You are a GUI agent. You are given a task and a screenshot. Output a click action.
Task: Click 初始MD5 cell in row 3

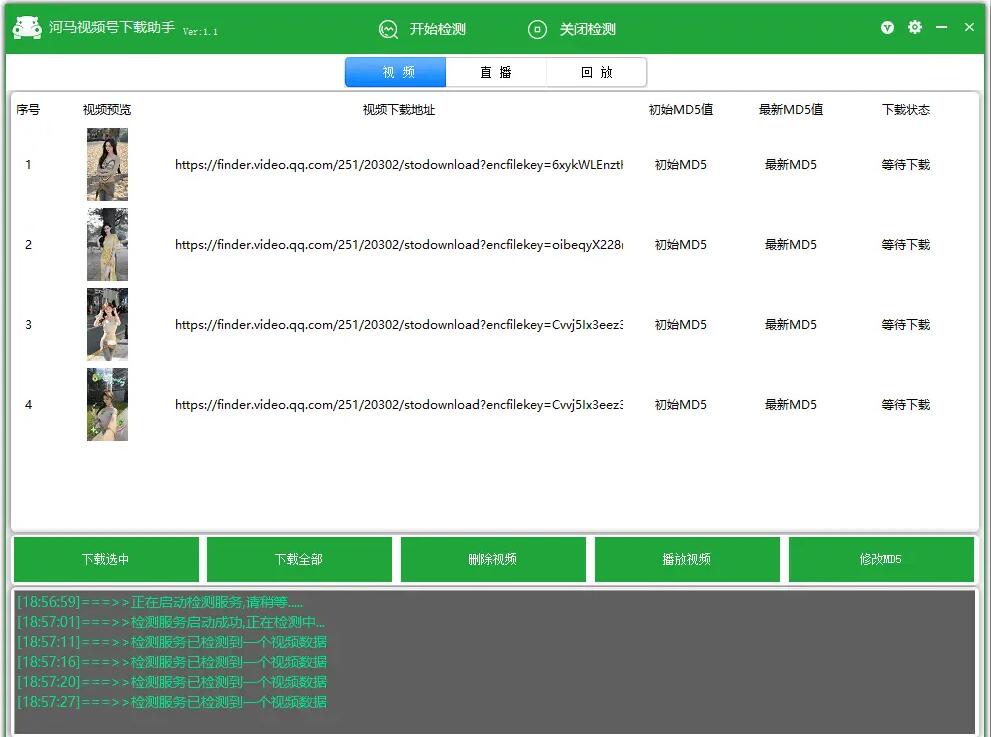pyautogui.click(x=681, y=325)
